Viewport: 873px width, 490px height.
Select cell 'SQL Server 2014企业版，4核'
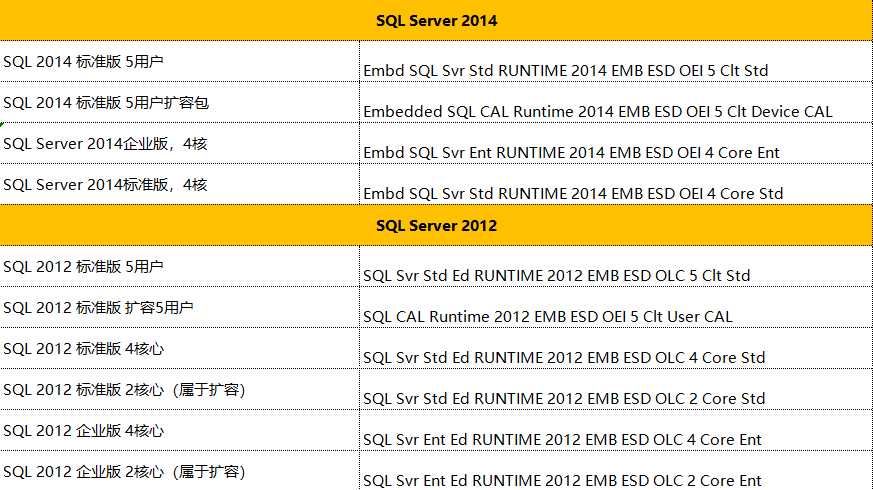pyautogui.click(x=180, y=143)
